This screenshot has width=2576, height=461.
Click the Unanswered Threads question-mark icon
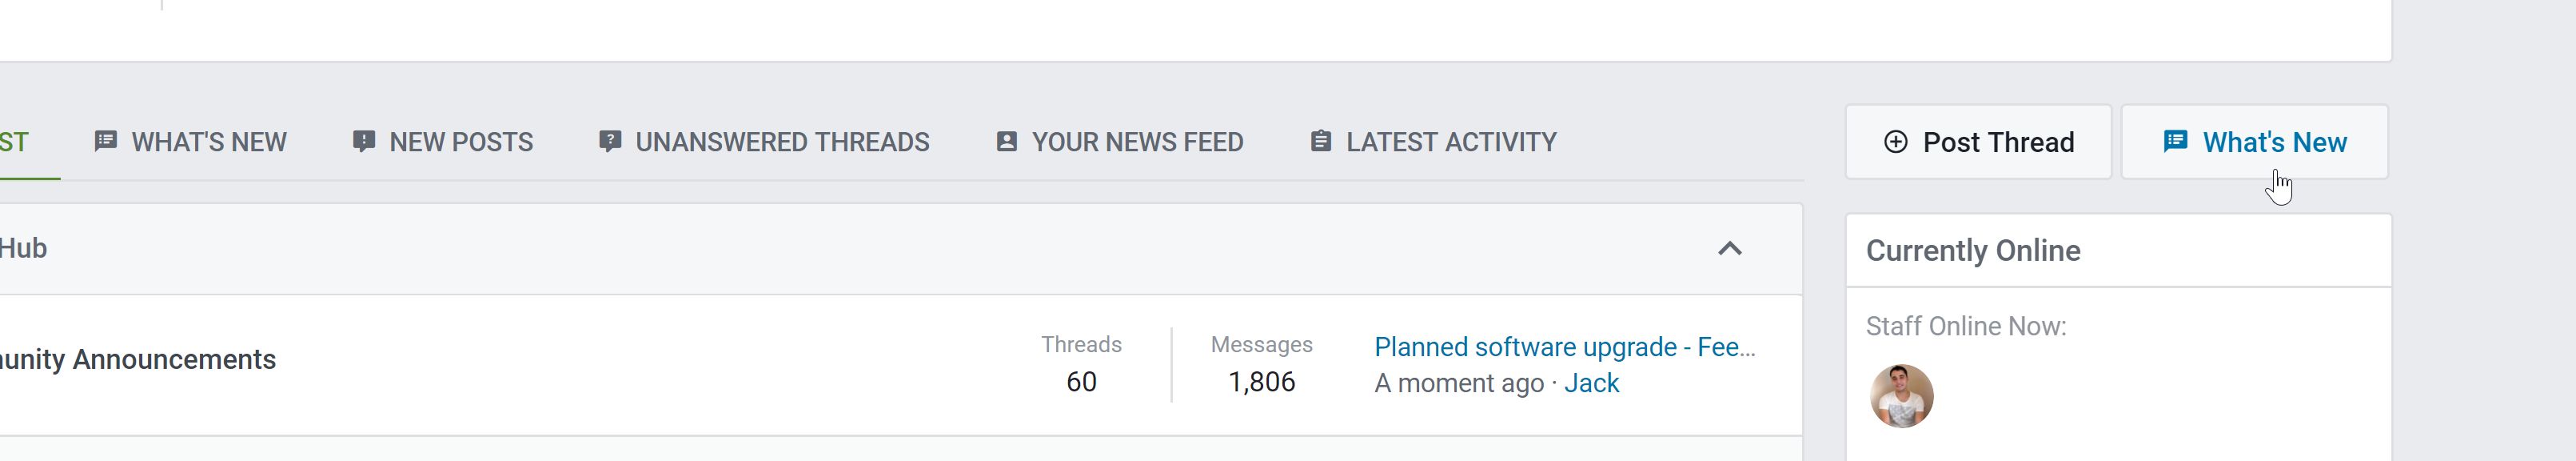click(x=610, y=141)
